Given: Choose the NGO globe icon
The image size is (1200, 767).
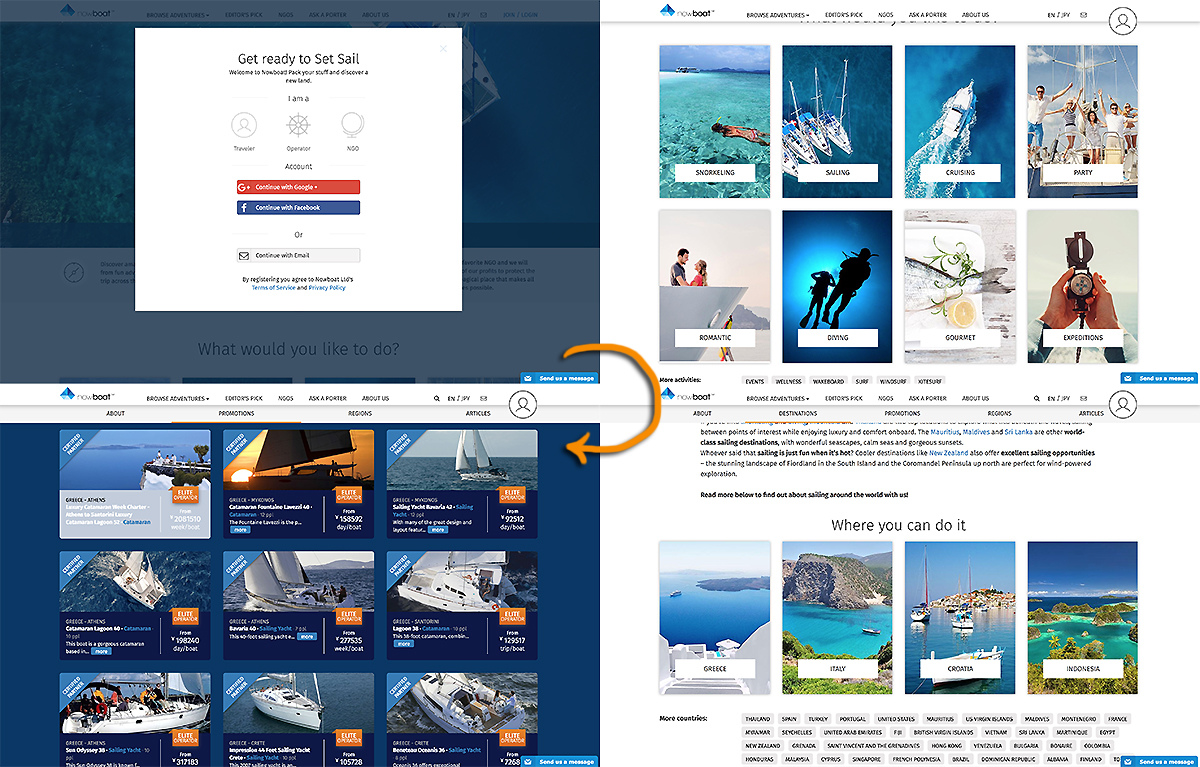Looking at the screenshot, I should tap(352, 126).
